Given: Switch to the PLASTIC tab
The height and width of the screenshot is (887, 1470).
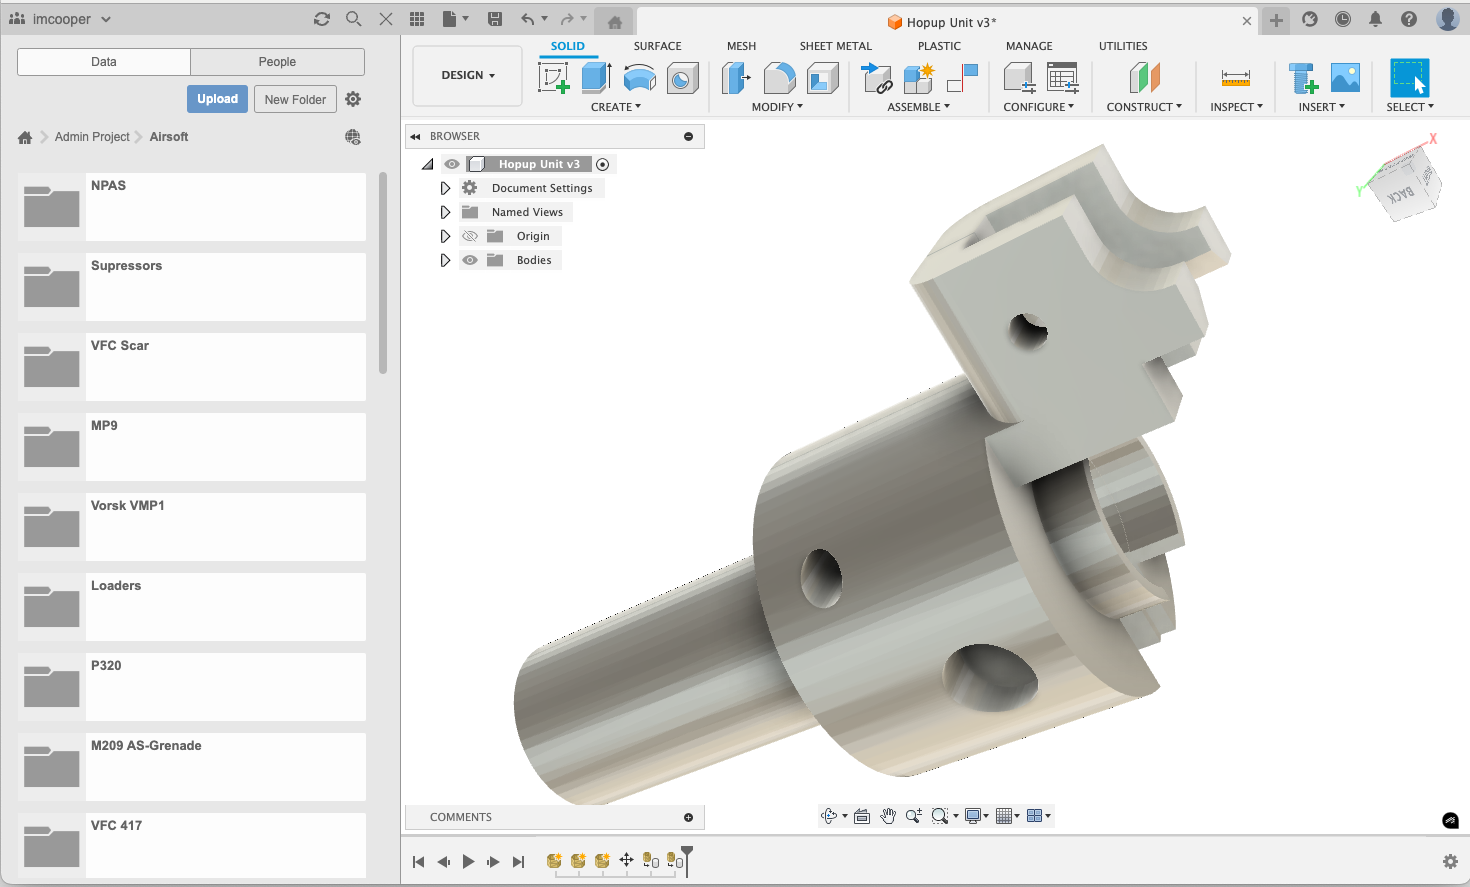Looking at the screenshot, I should point(939,46).
